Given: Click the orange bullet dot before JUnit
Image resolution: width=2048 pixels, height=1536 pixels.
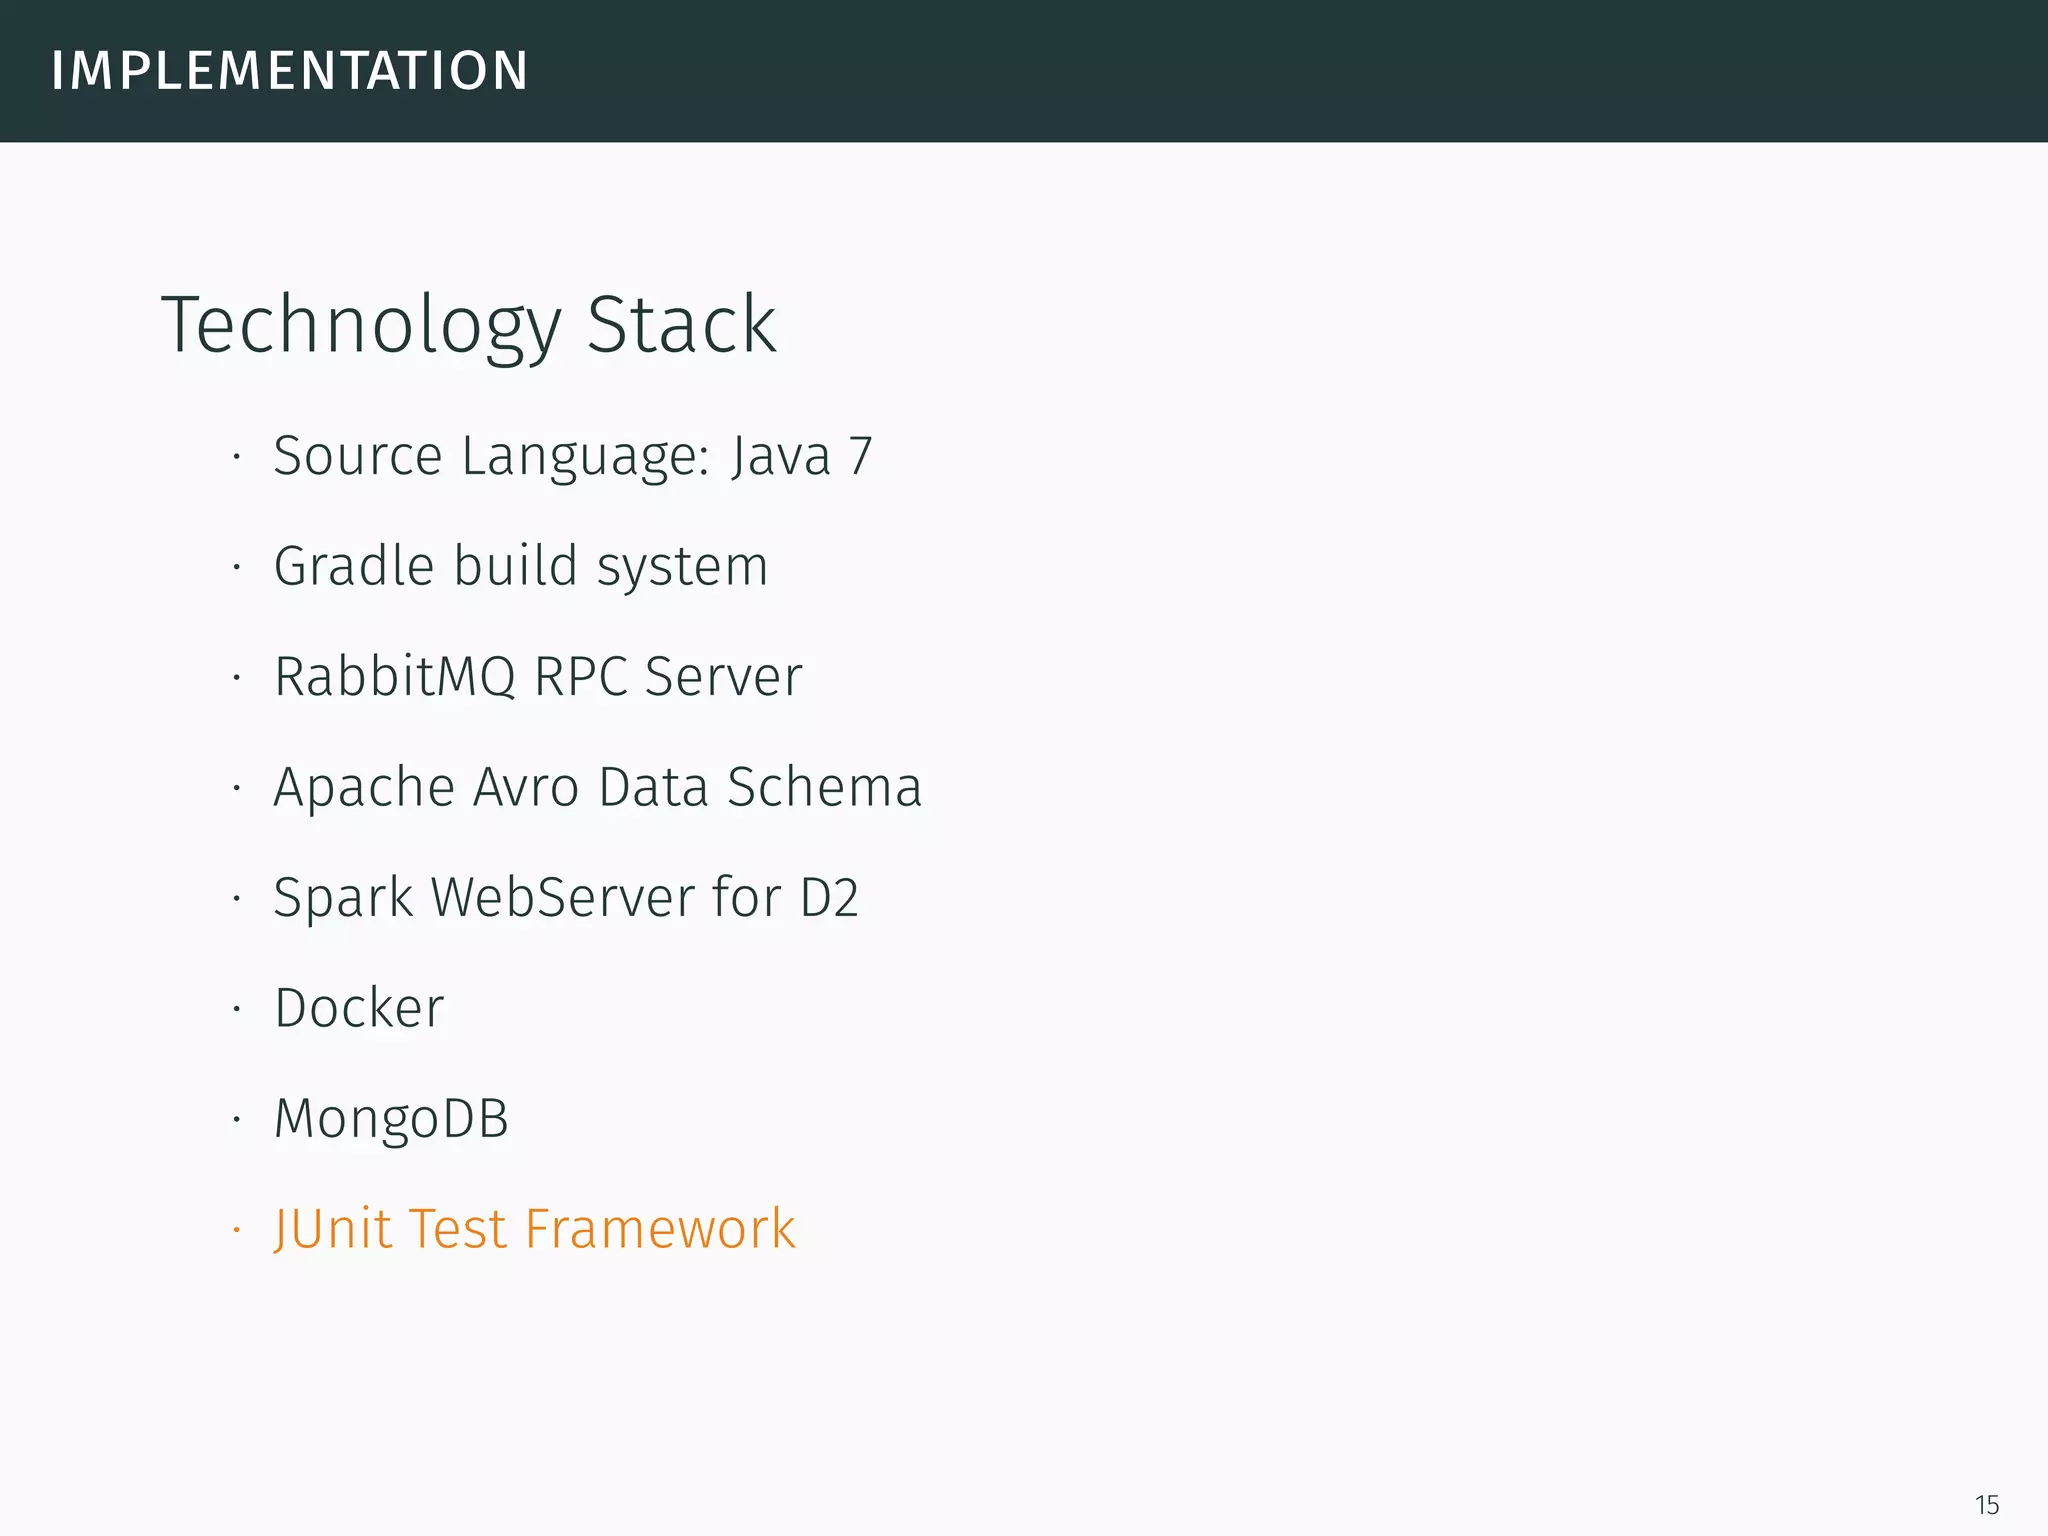Looking at the screenshot, I should point(237,1230).
